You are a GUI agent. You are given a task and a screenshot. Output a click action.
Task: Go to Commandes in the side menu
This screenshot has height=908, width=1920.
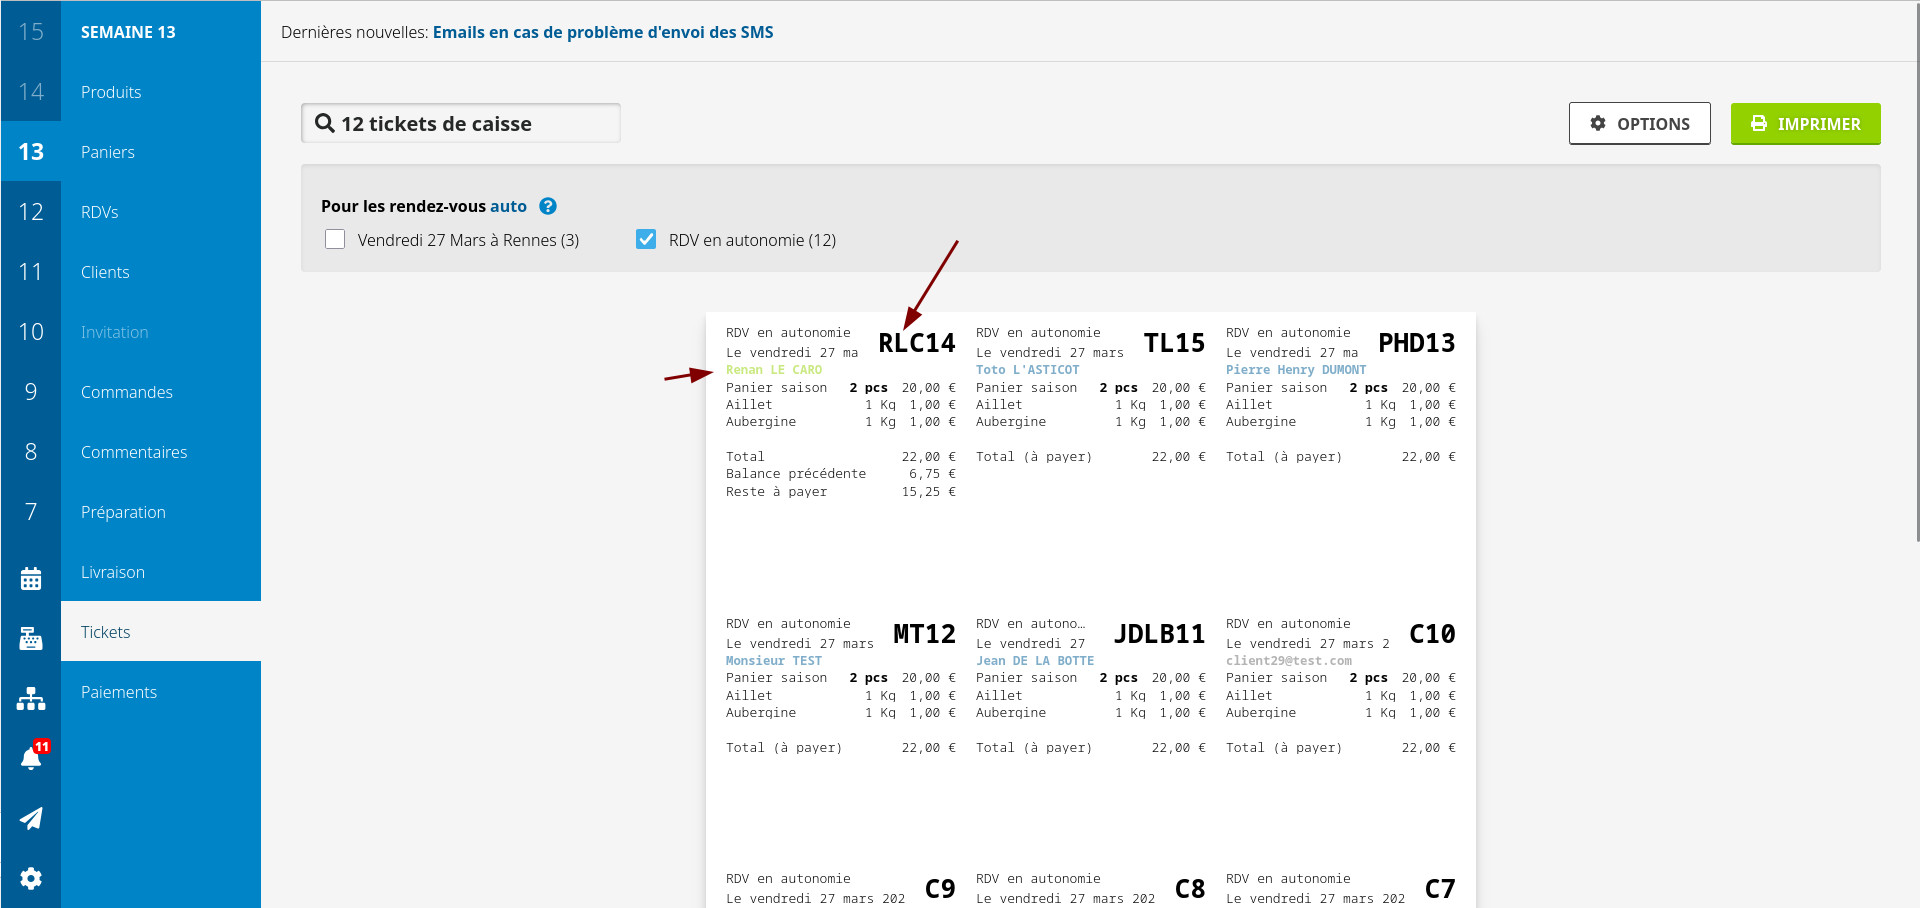point(127,392)
